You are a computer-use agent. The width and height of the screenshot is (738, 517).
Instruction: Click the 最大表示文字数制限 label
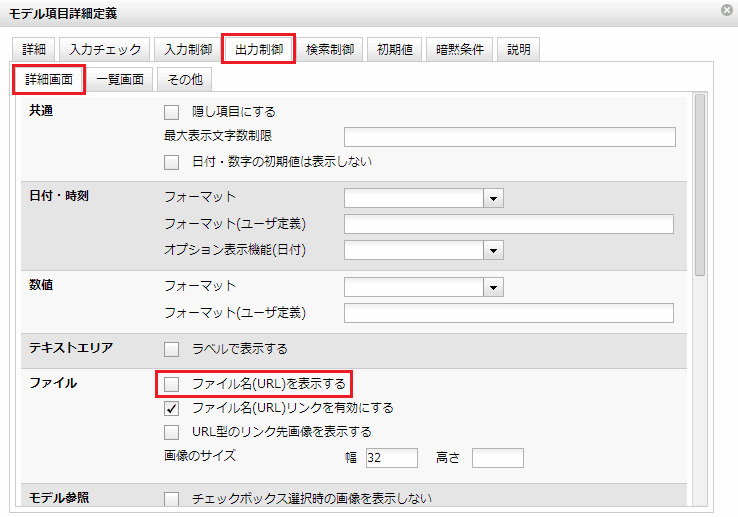[x=218, y=136]
